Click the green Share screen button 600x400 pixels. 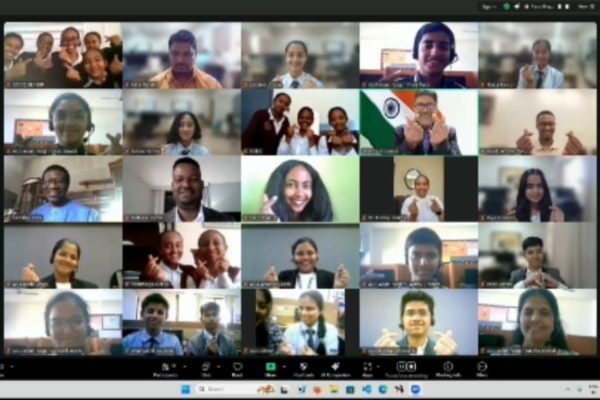click(270, 368)
